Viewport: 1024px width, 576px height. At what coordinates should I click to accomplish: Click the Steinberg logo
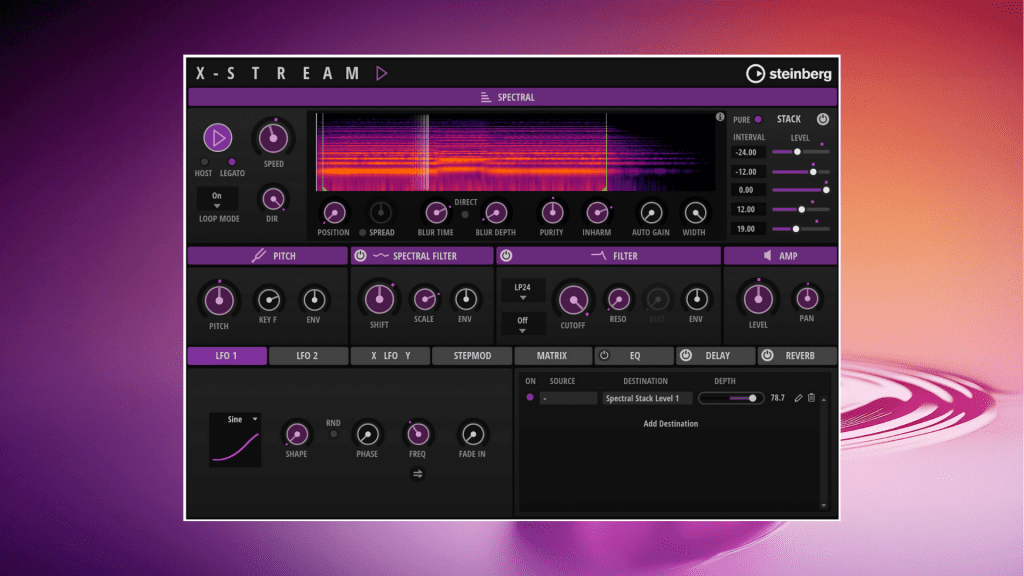(x=789, y=73)
